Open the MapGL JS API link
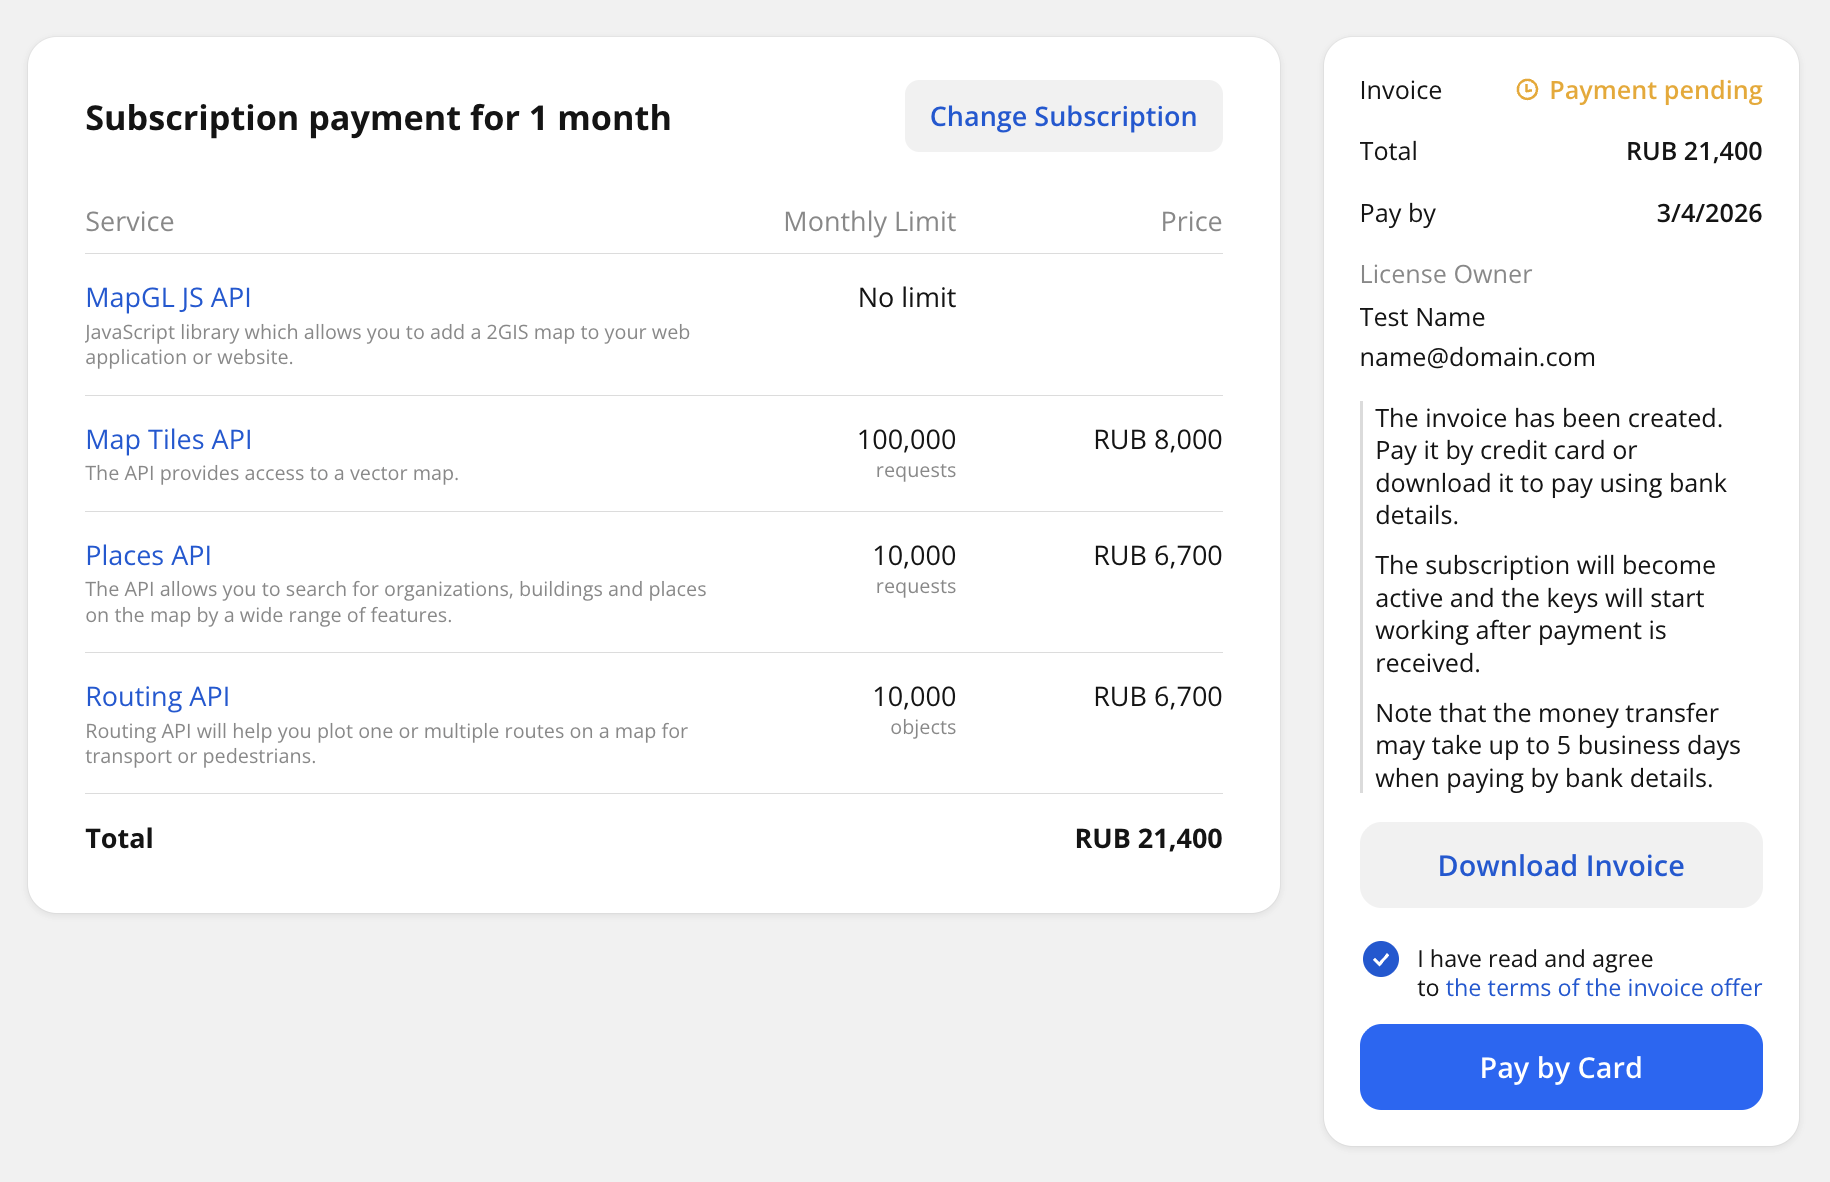 pos(168,297)
